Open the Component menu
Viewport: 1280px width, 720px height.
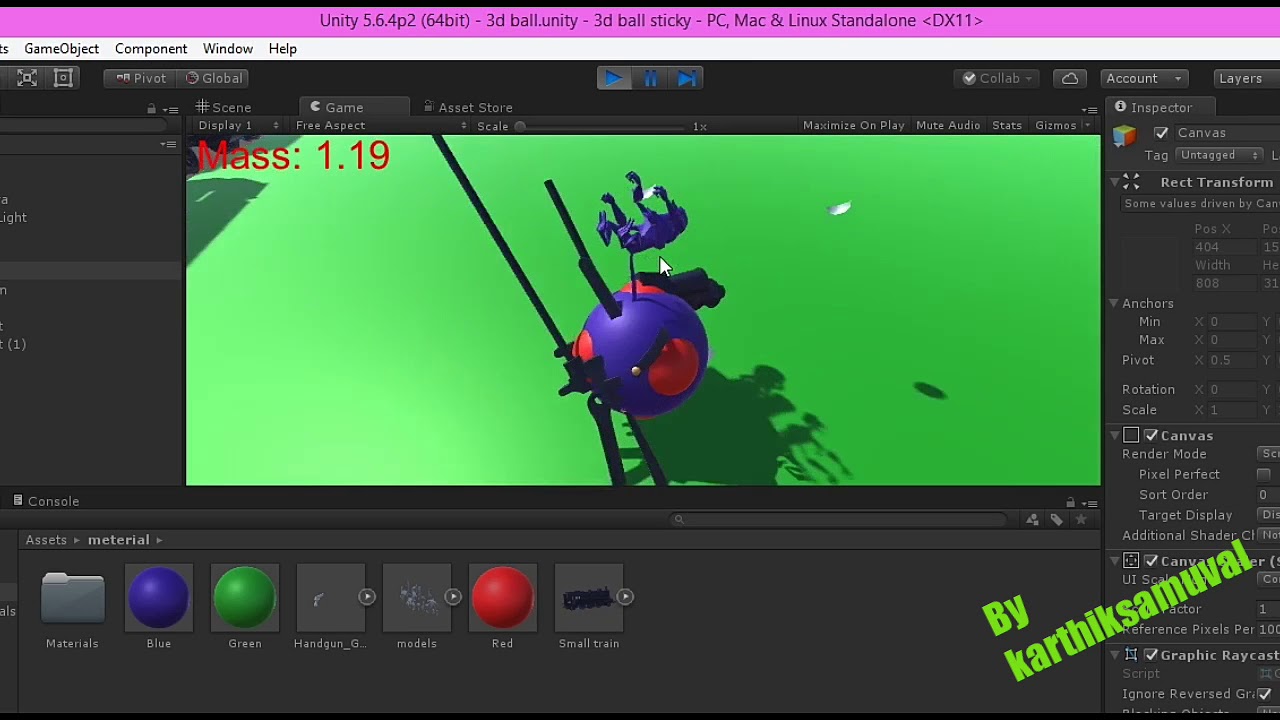[x=151, y=48]
